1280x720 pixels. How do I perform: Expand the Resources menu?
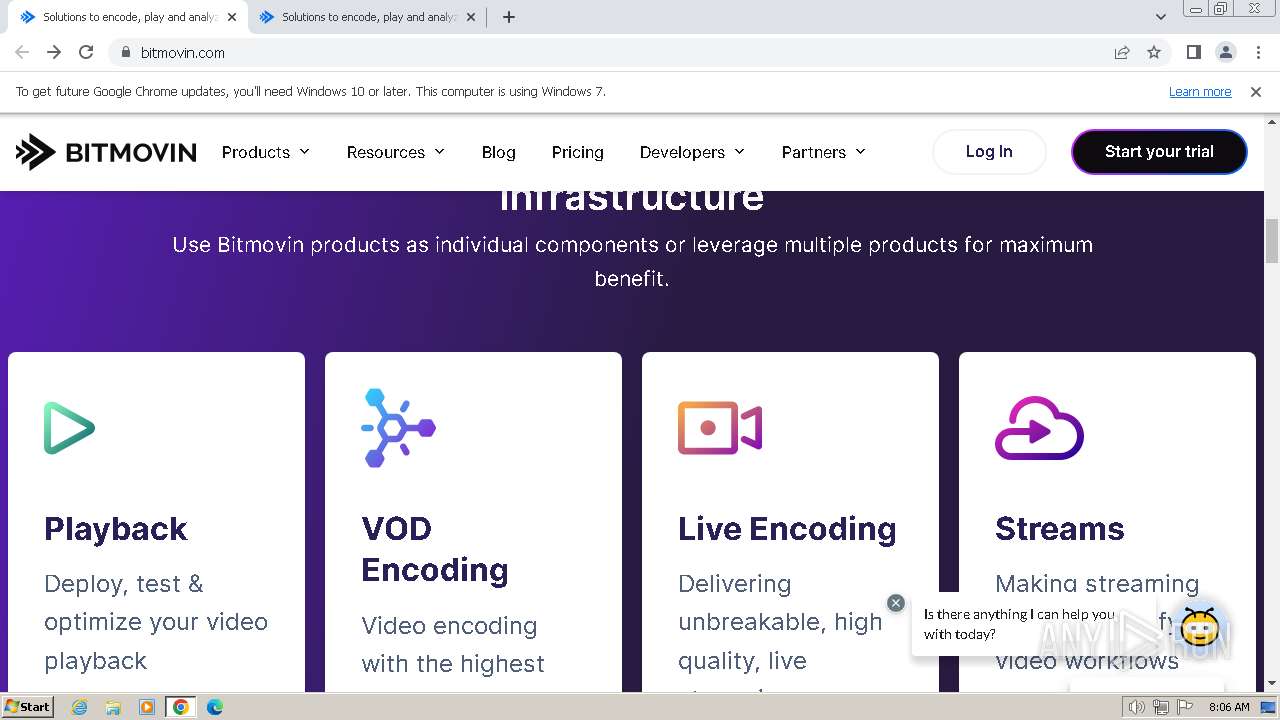tap(396, 152)
